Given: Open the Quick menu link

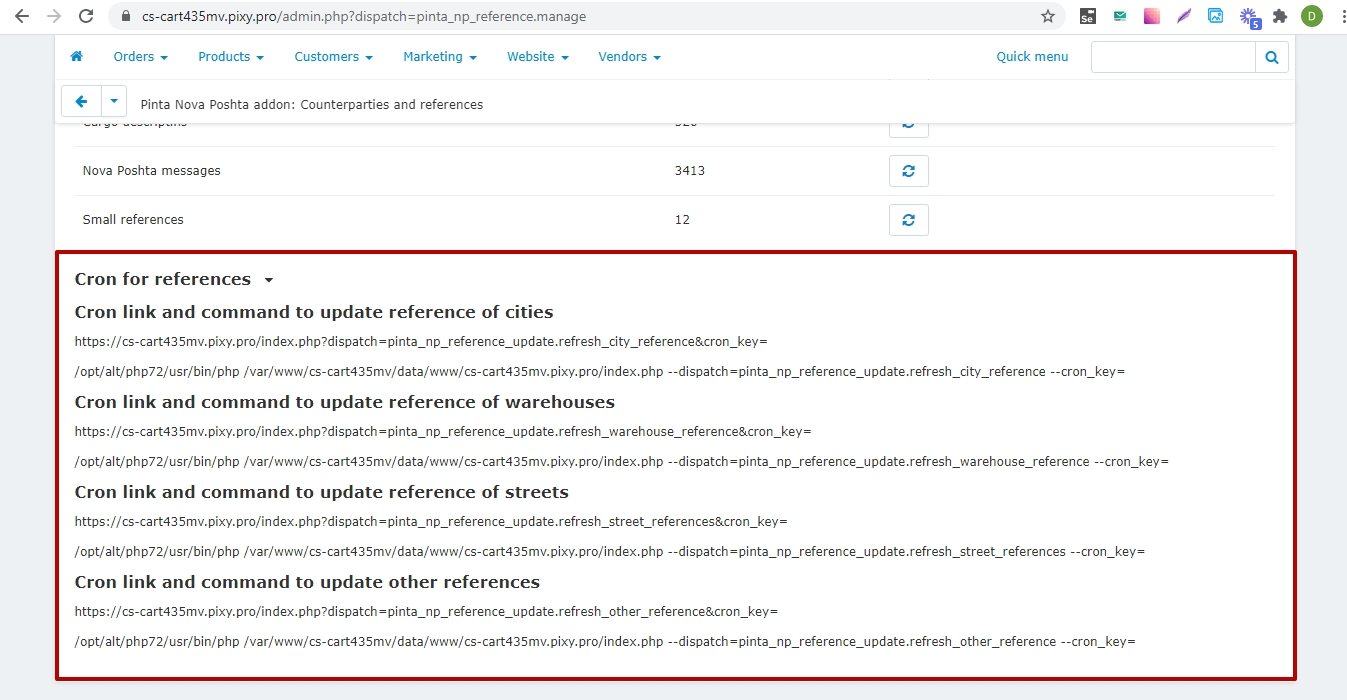Looking at the screenshot, I should 1032,57.
